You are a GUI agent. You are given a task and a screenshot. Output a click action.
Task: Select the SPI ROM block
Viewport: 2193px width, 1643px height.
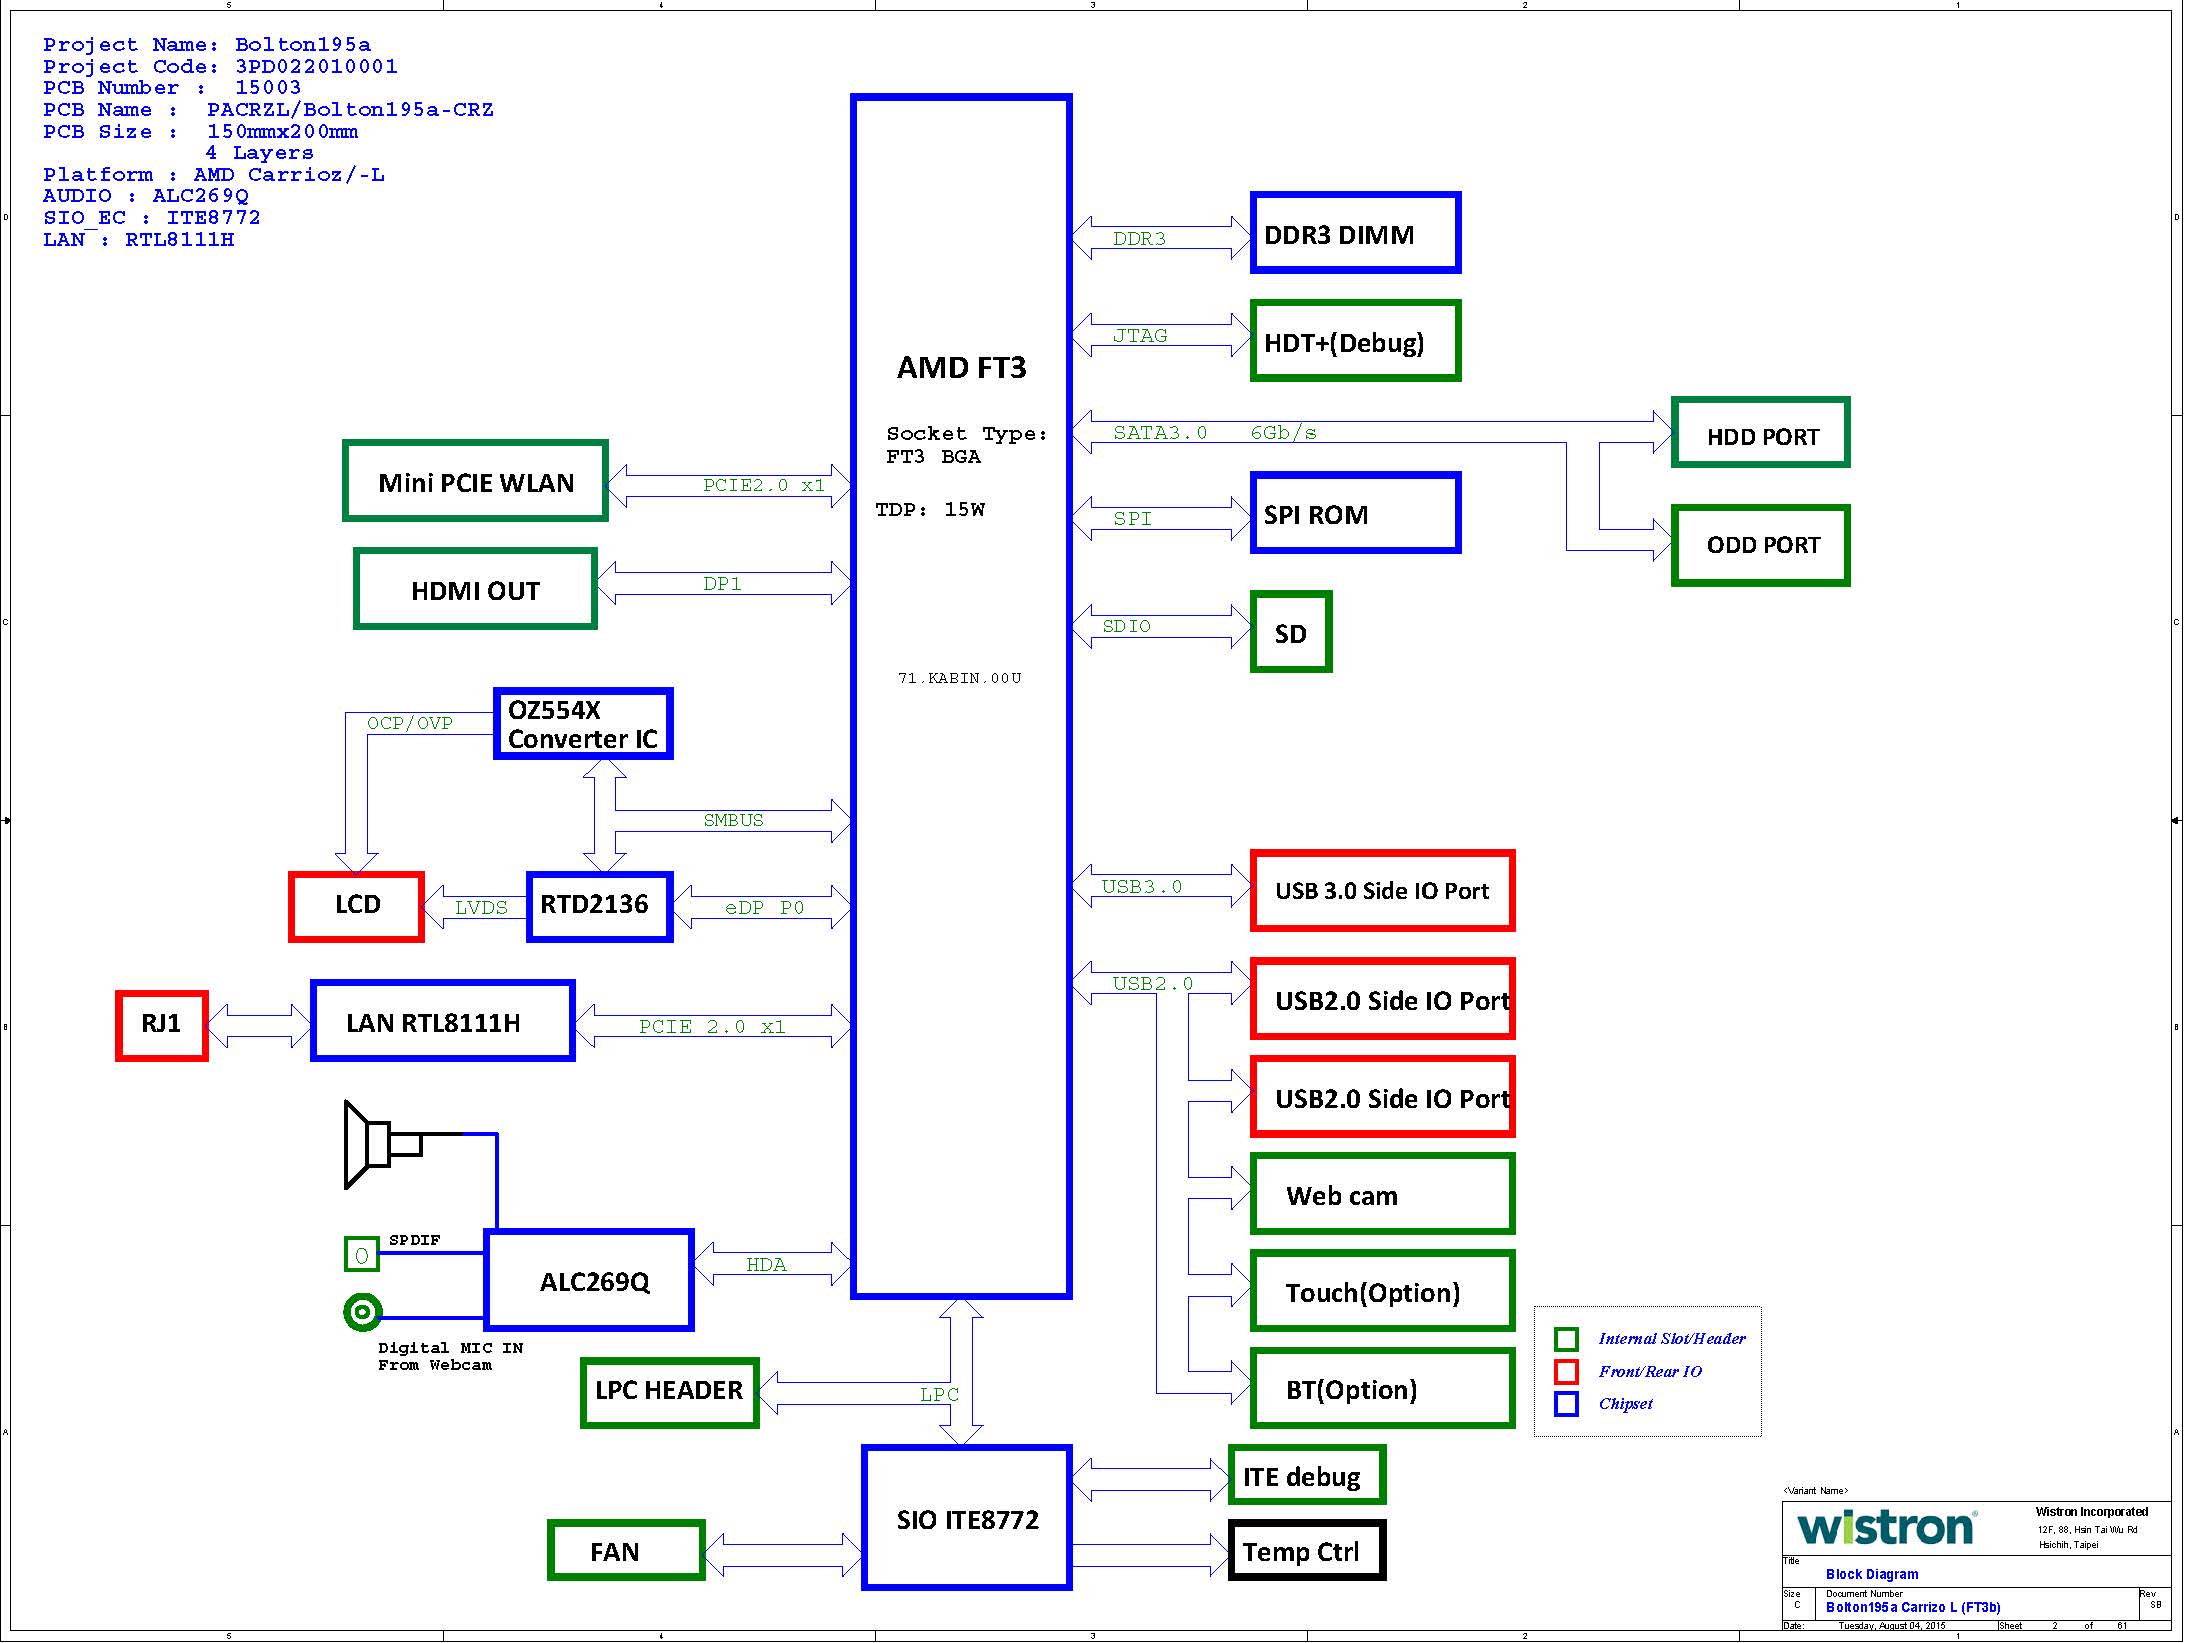pyautogui.click(x=1355, y=513)
